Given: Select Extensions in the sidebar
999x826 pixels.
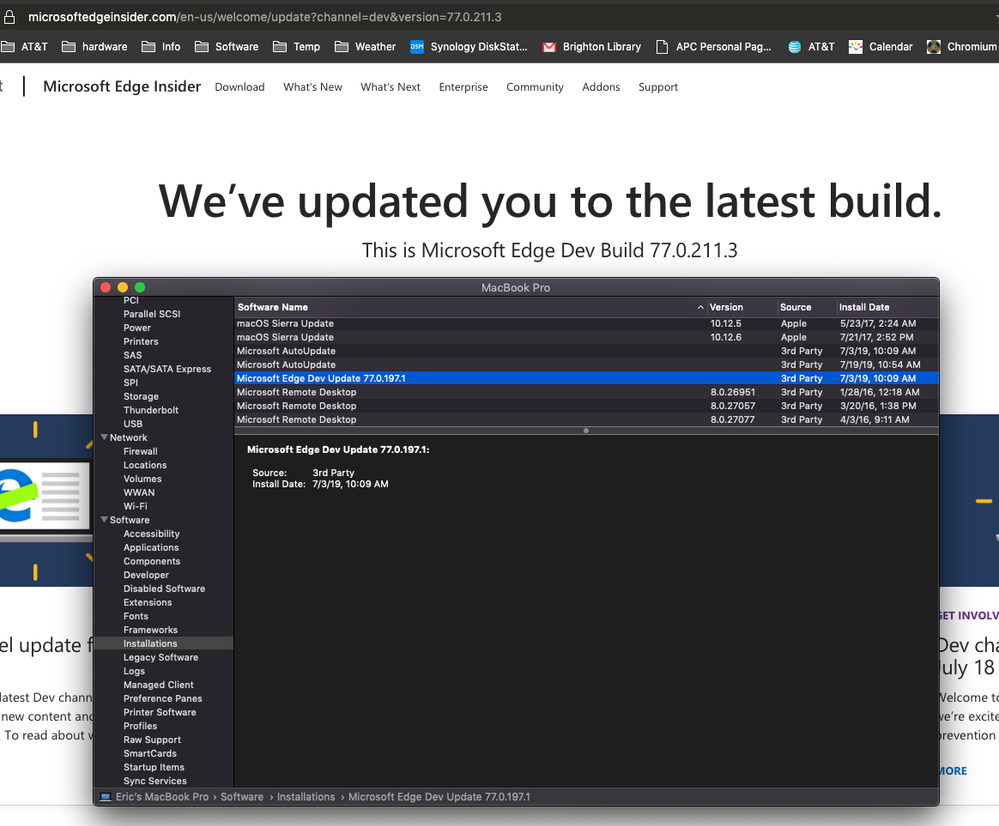Looking at the screenshot, I should tap(147, 602).
